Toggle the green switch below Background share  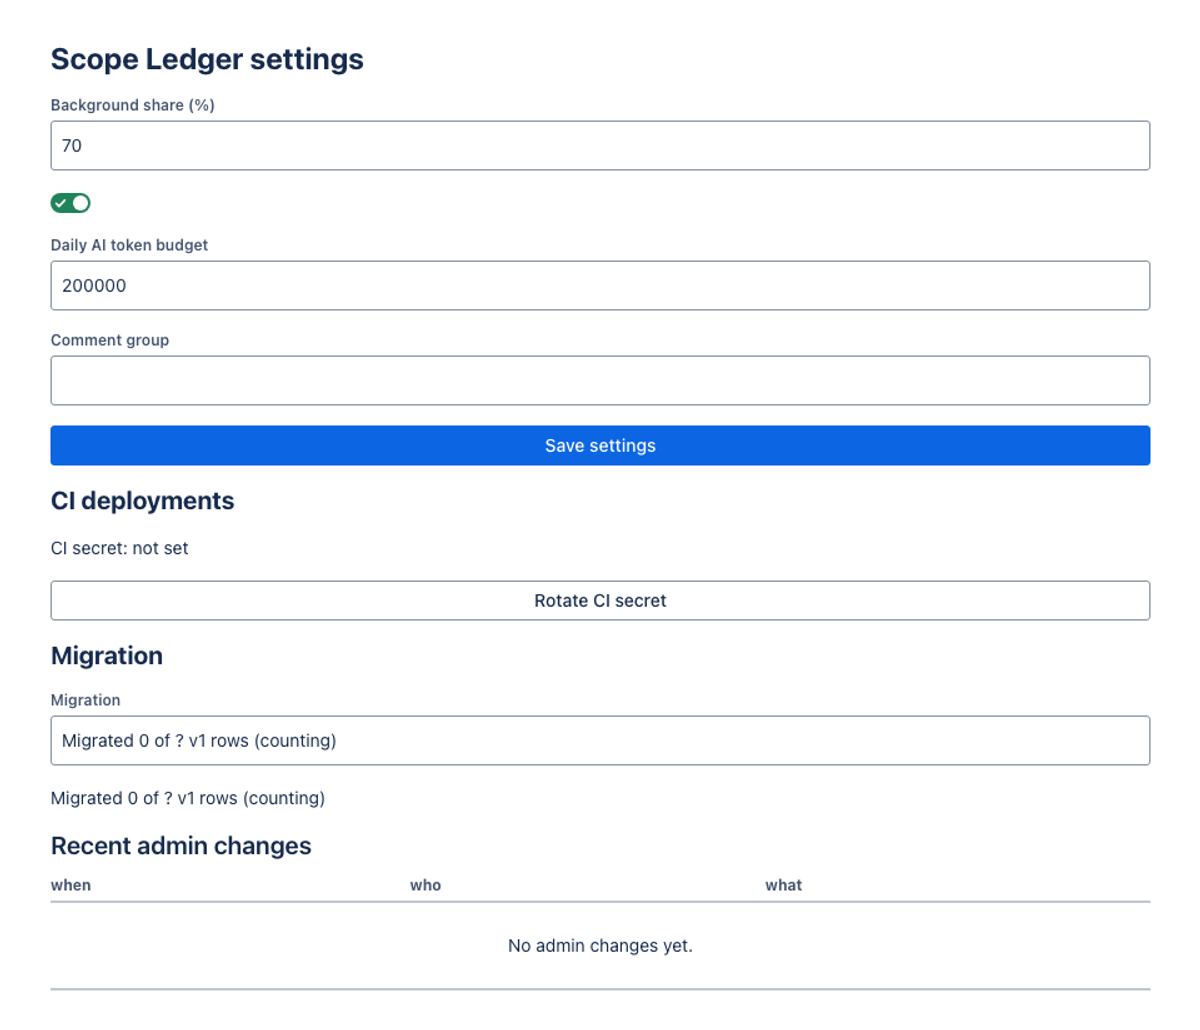pyautogui.click(x=71, y=203)
